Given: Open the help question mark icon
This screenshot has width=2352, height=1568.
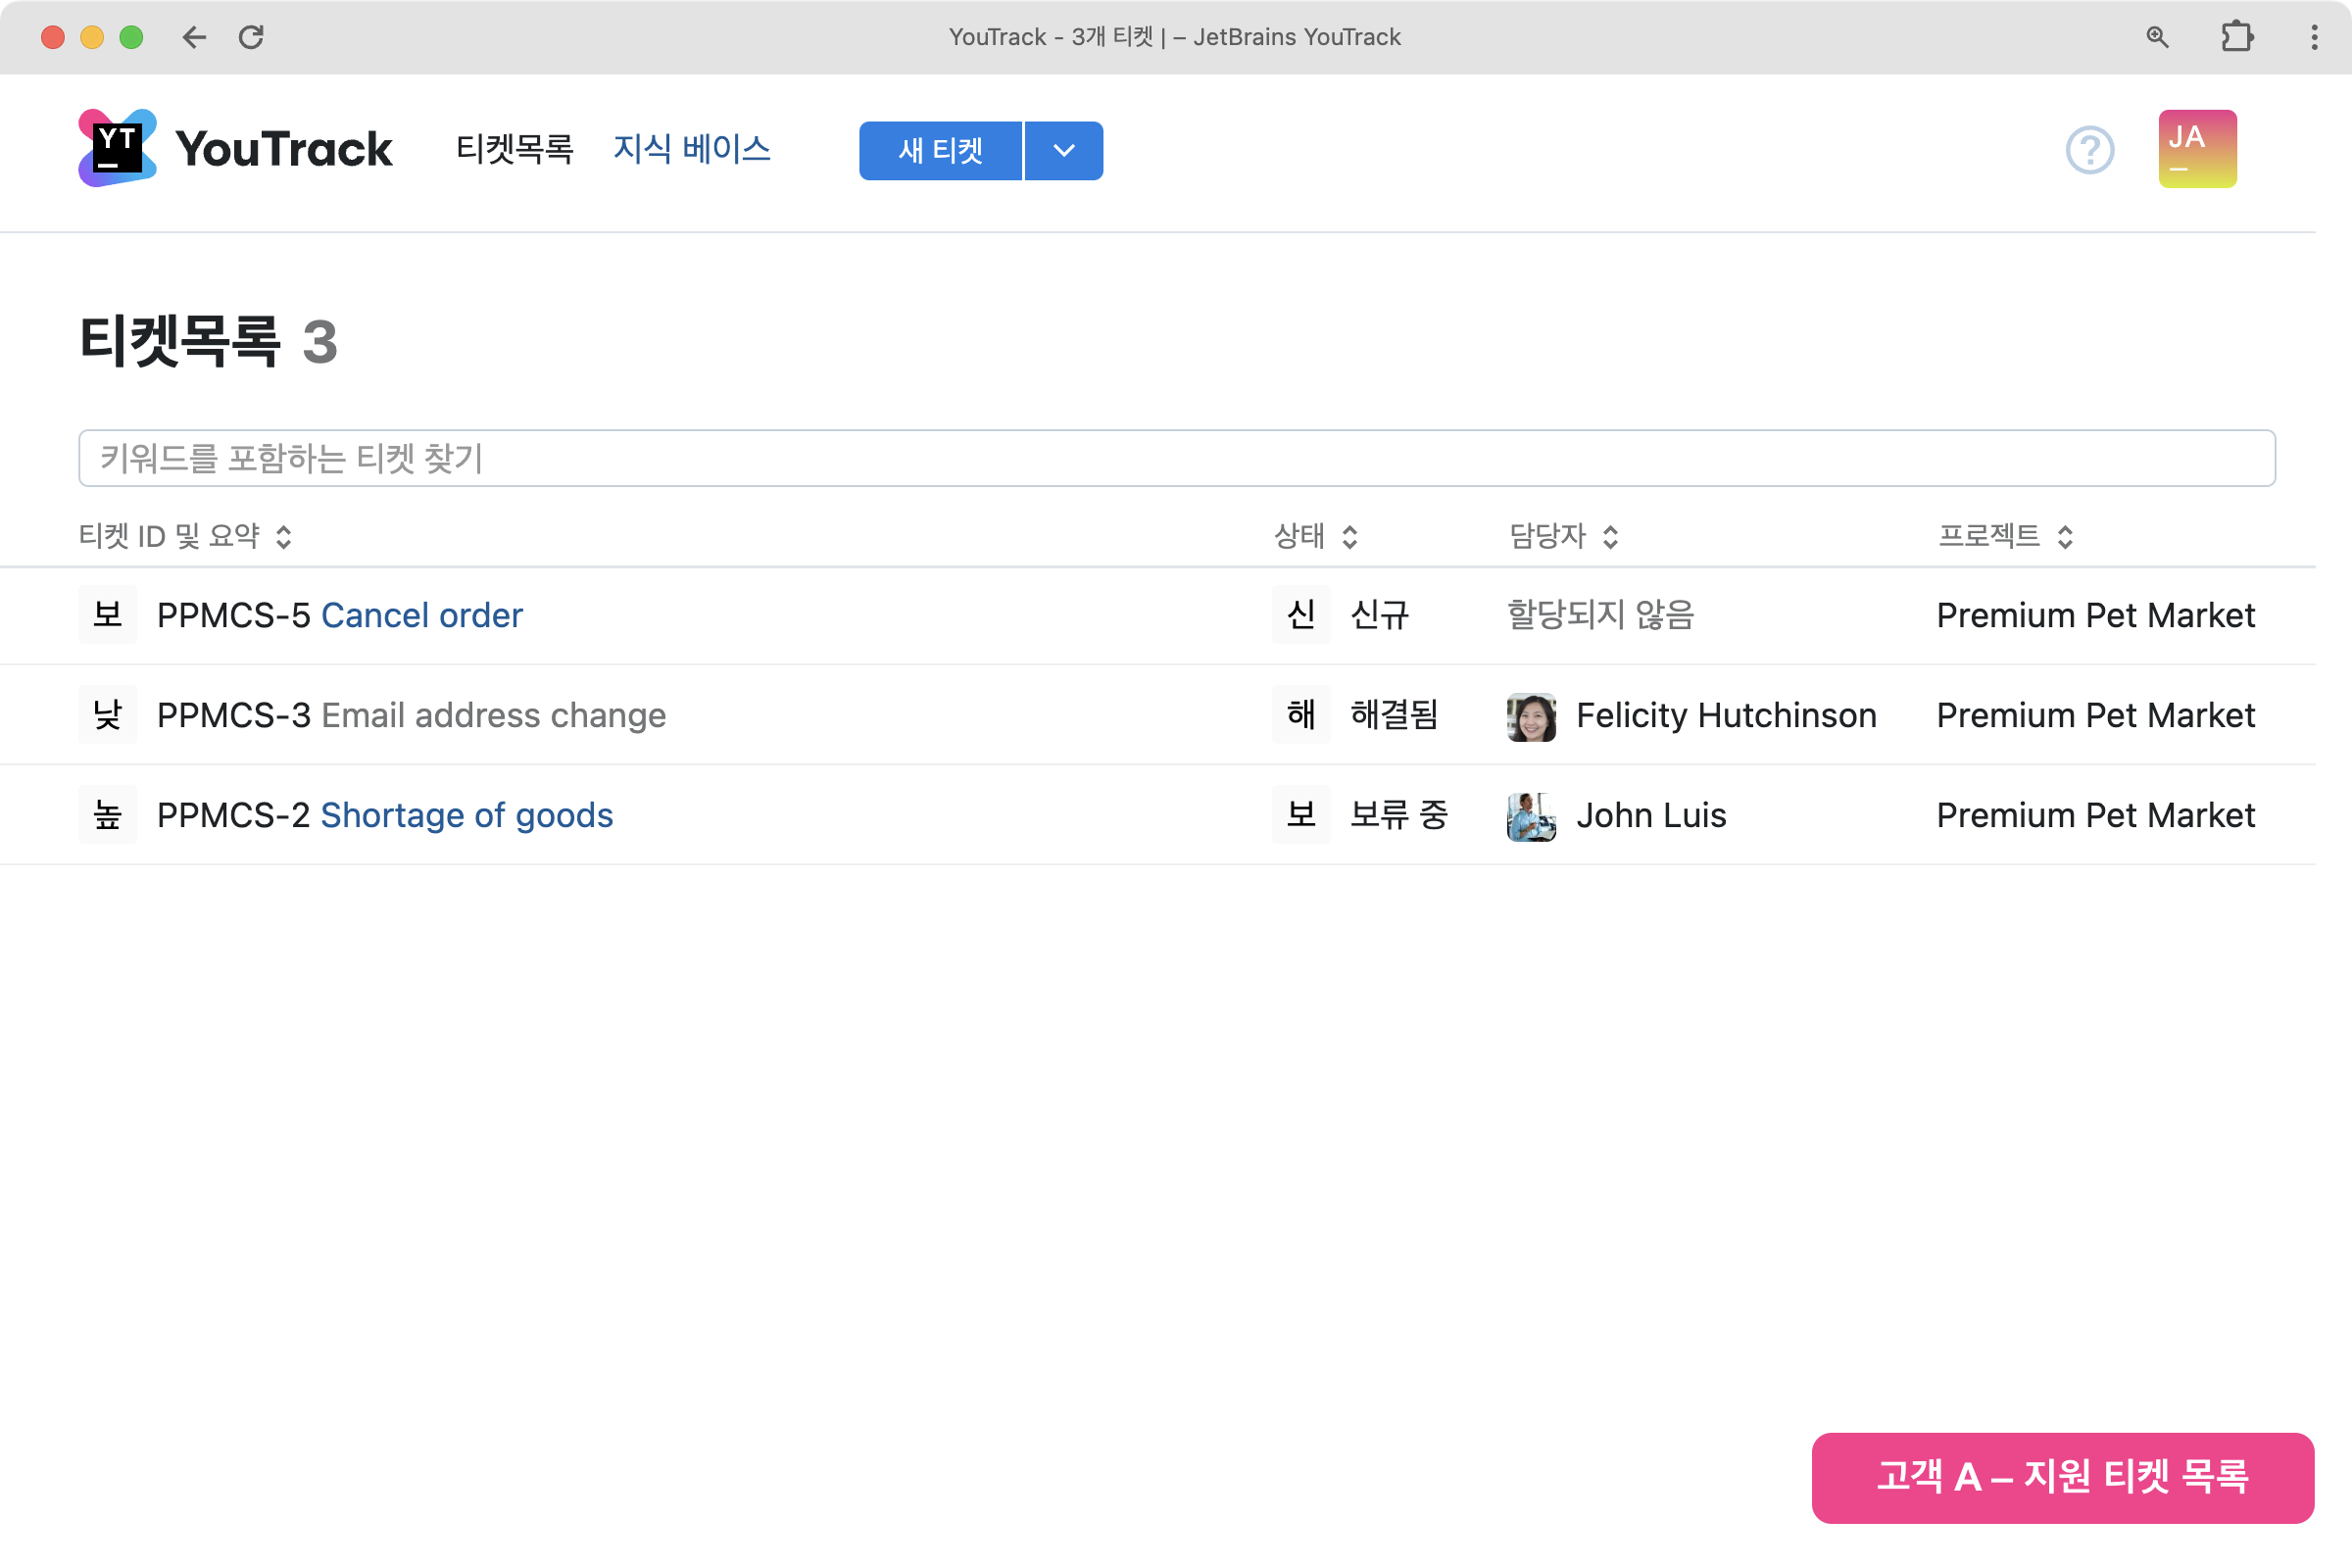Looking at the screenshot, I should click(x=2089, y=150).
